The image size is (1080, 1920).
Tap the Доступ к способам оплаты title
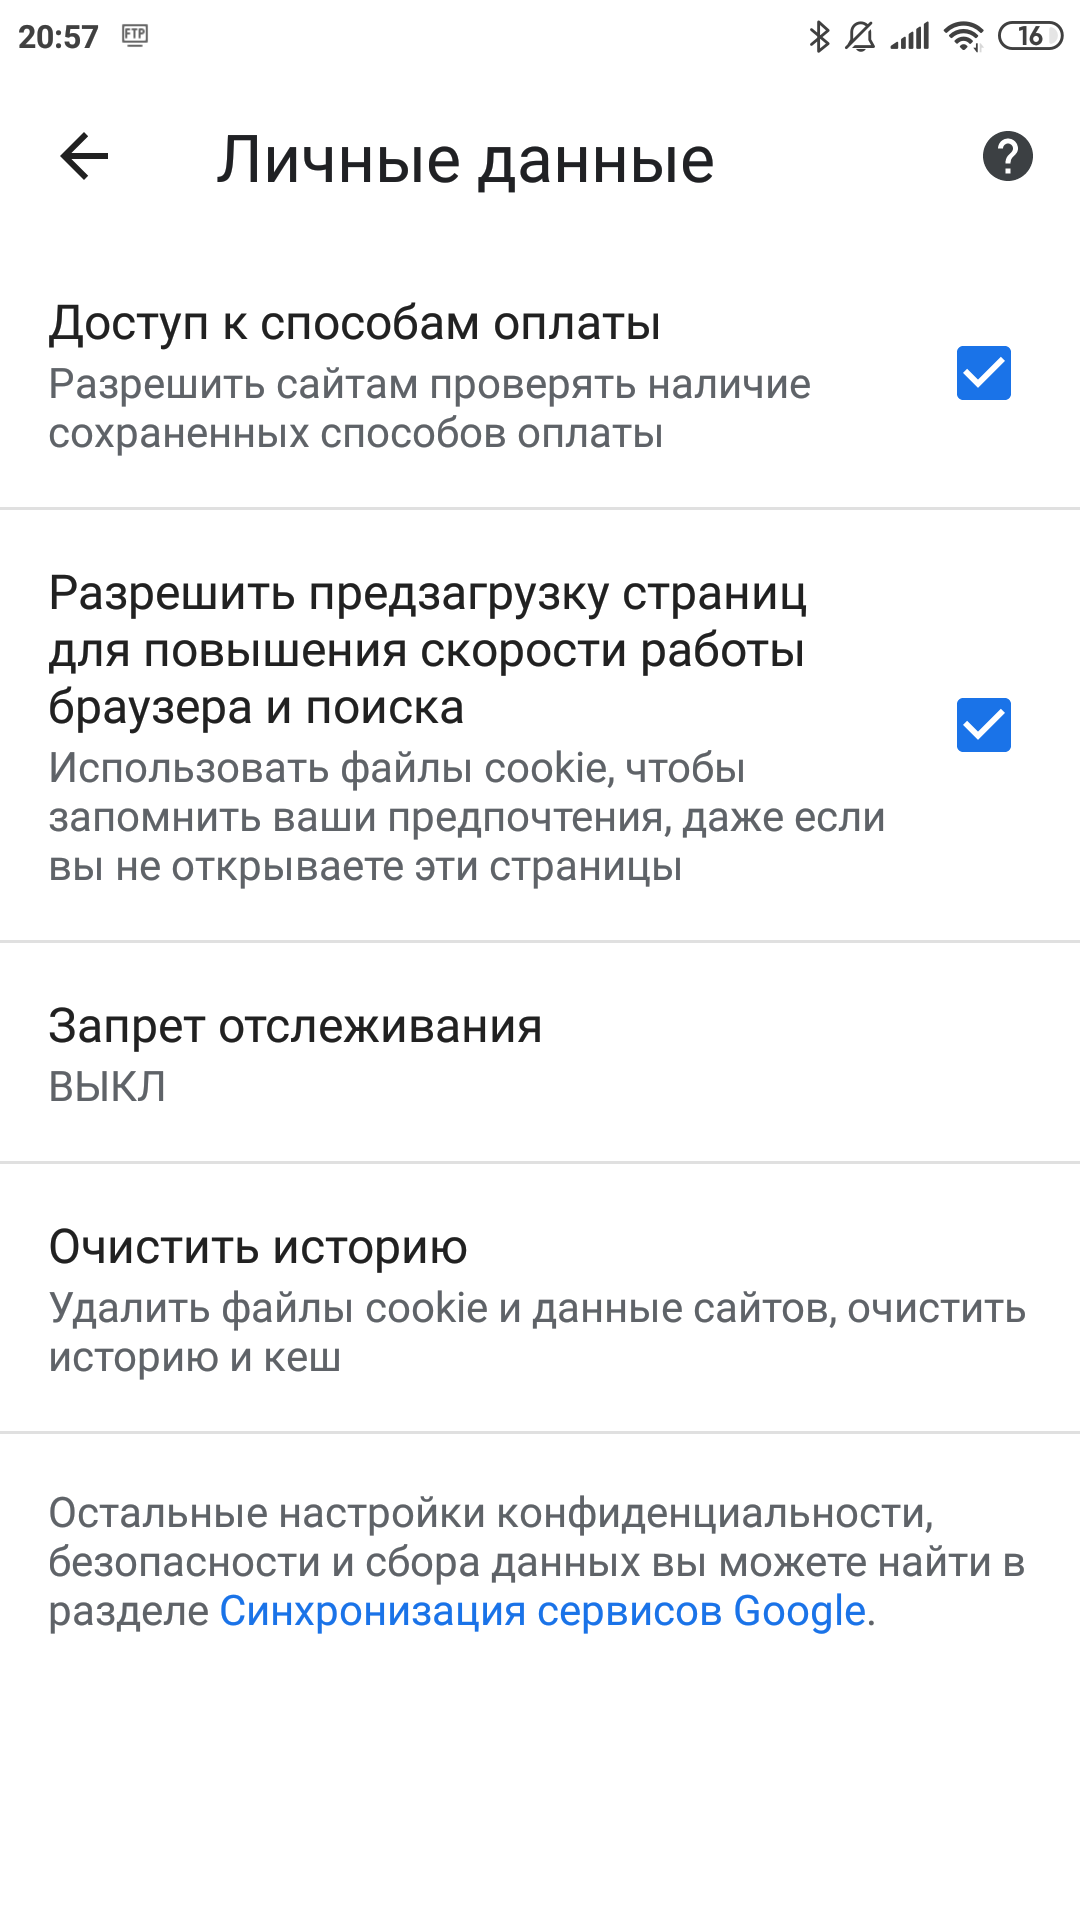click(355, 324)
